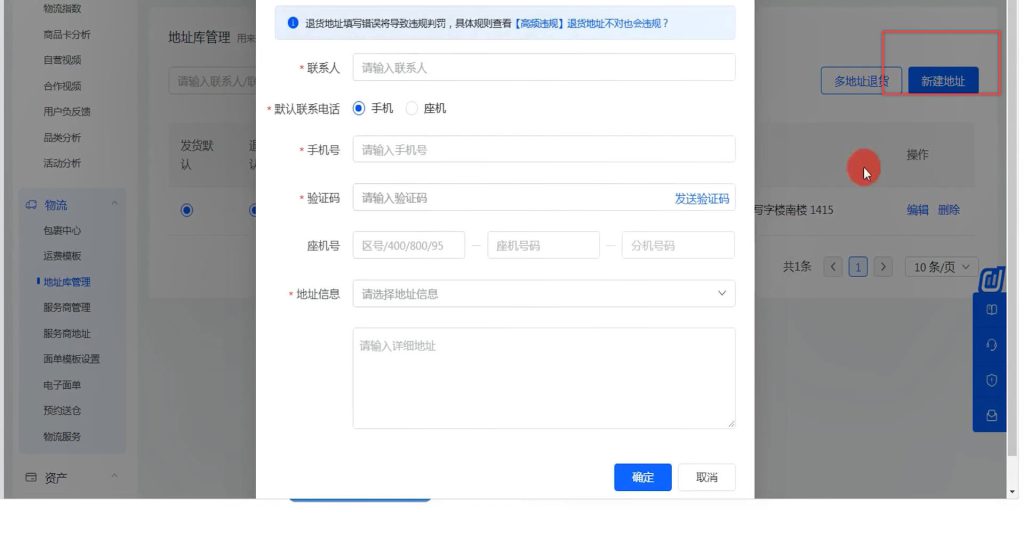Viewport: 1024px width, 538px height.
Task: Click the info icon in the warning banner
Action: point(292,23)
